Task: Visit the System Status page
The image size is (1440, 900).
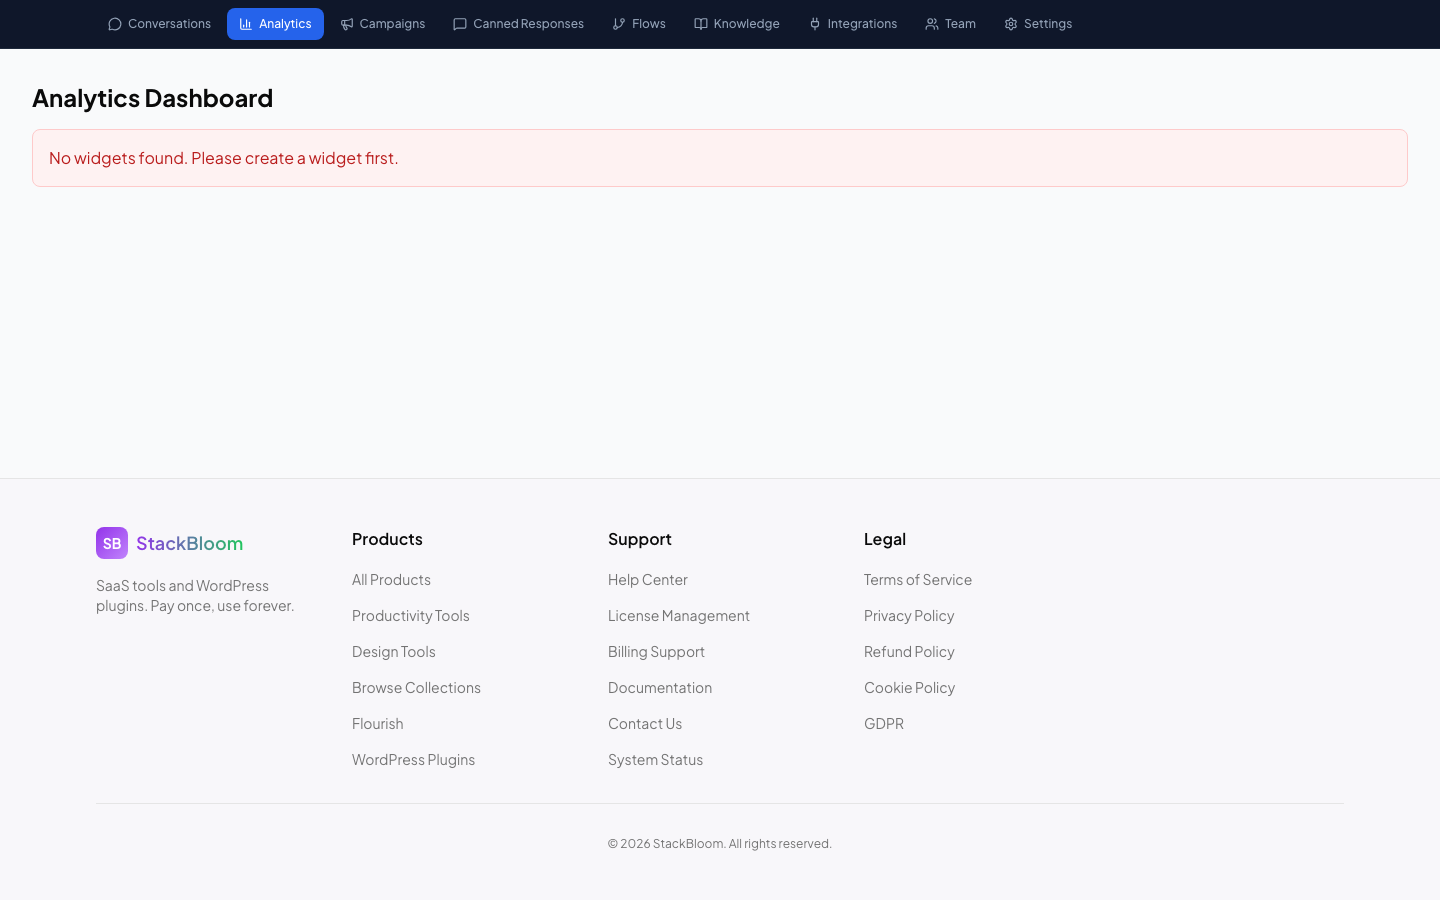Action: (x=655, y=759)
